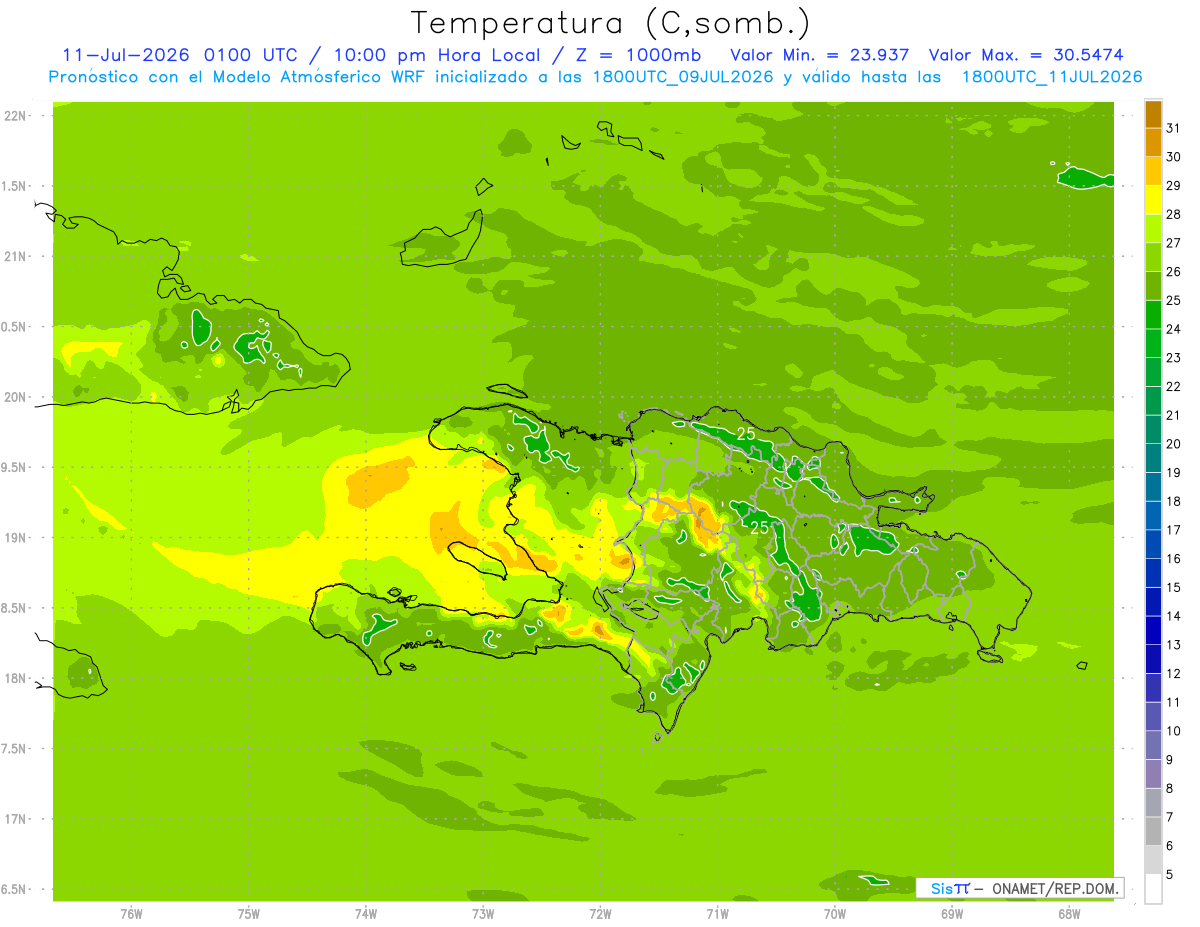Click the '69W' longitude axis label
The image size is (1200, 927).
point(952,915)
